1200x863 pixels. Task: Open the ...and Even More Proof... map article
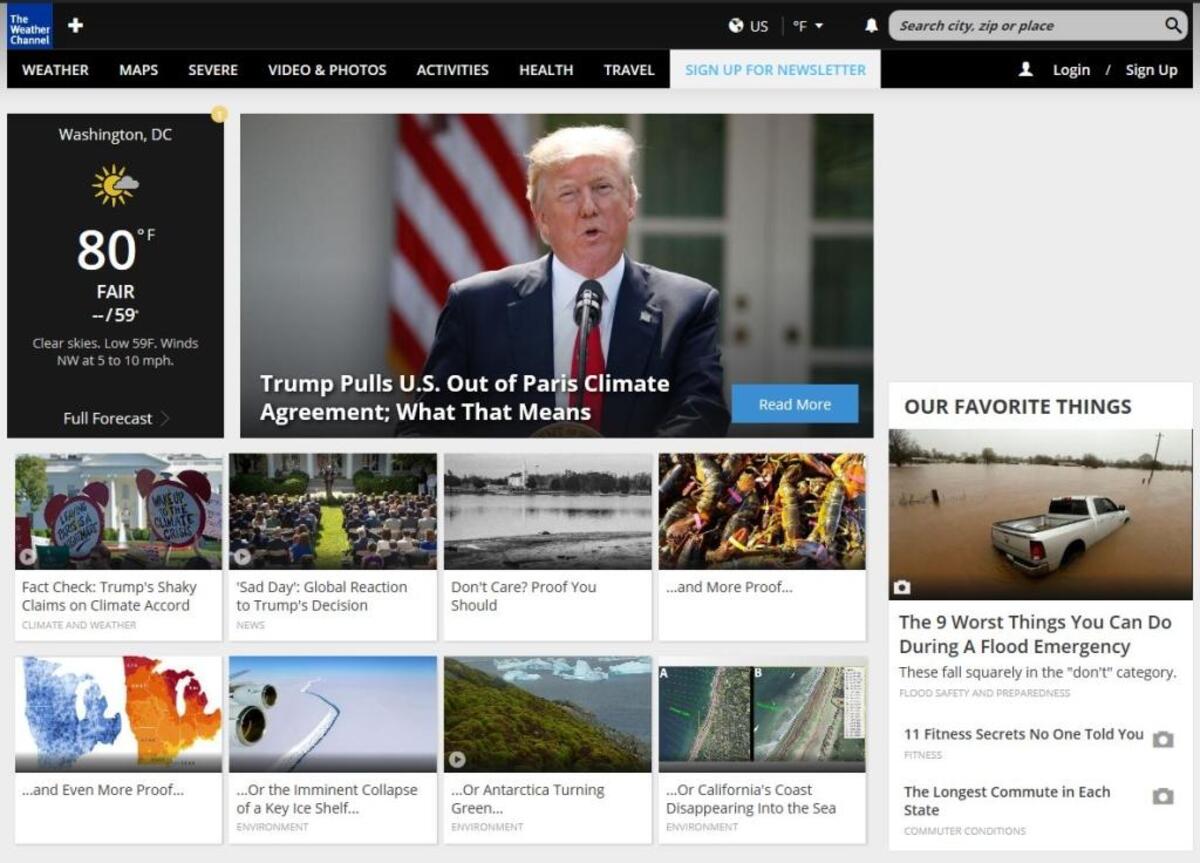click(103, 790)
